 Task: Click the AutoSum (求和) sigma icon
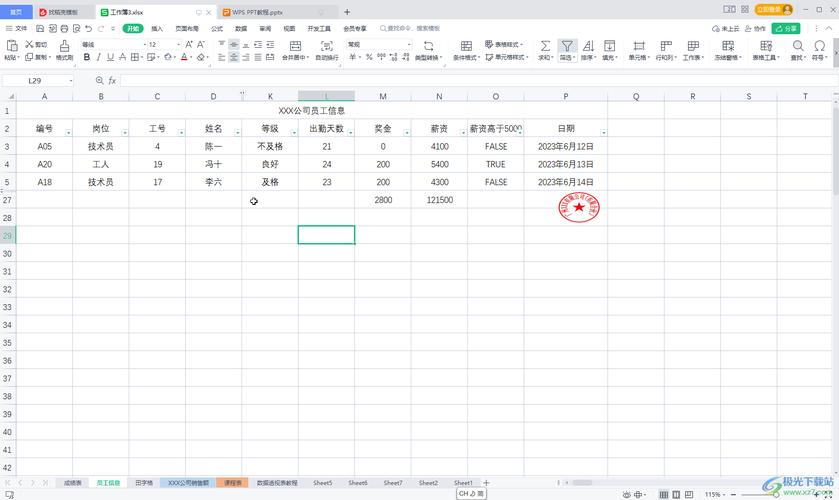pyautogui.click(x=545, y=47)
